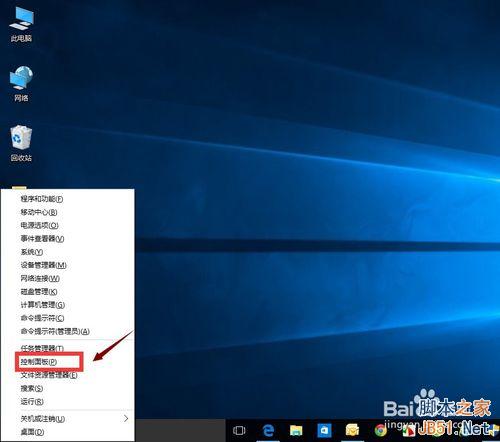Launch Microsoft Edge from the taskbar

click(268, 430)
